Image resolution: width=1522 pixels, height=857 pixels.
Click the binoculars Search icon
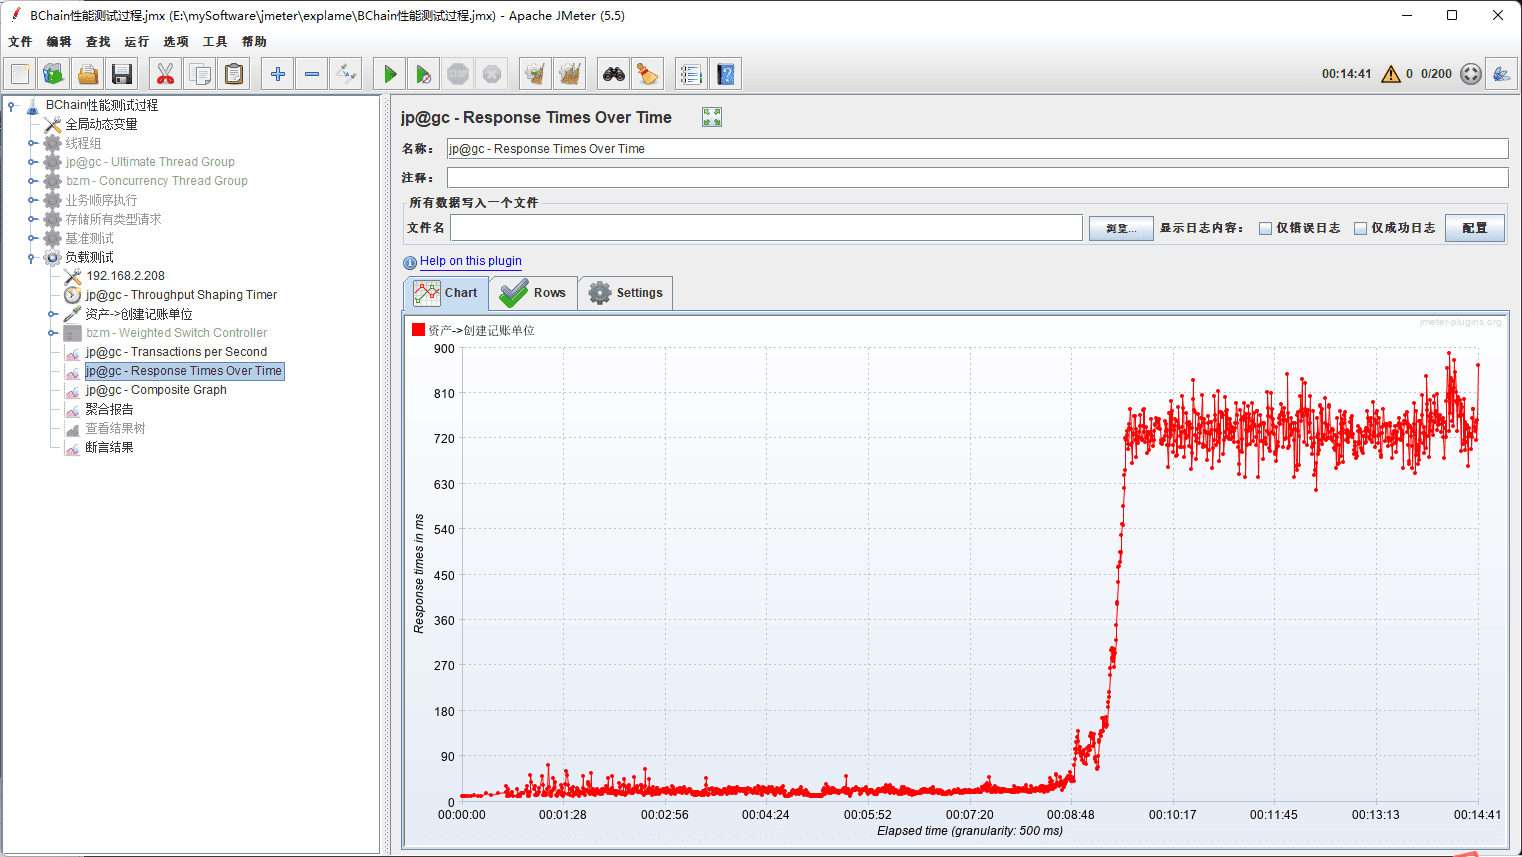click(613, 74)
